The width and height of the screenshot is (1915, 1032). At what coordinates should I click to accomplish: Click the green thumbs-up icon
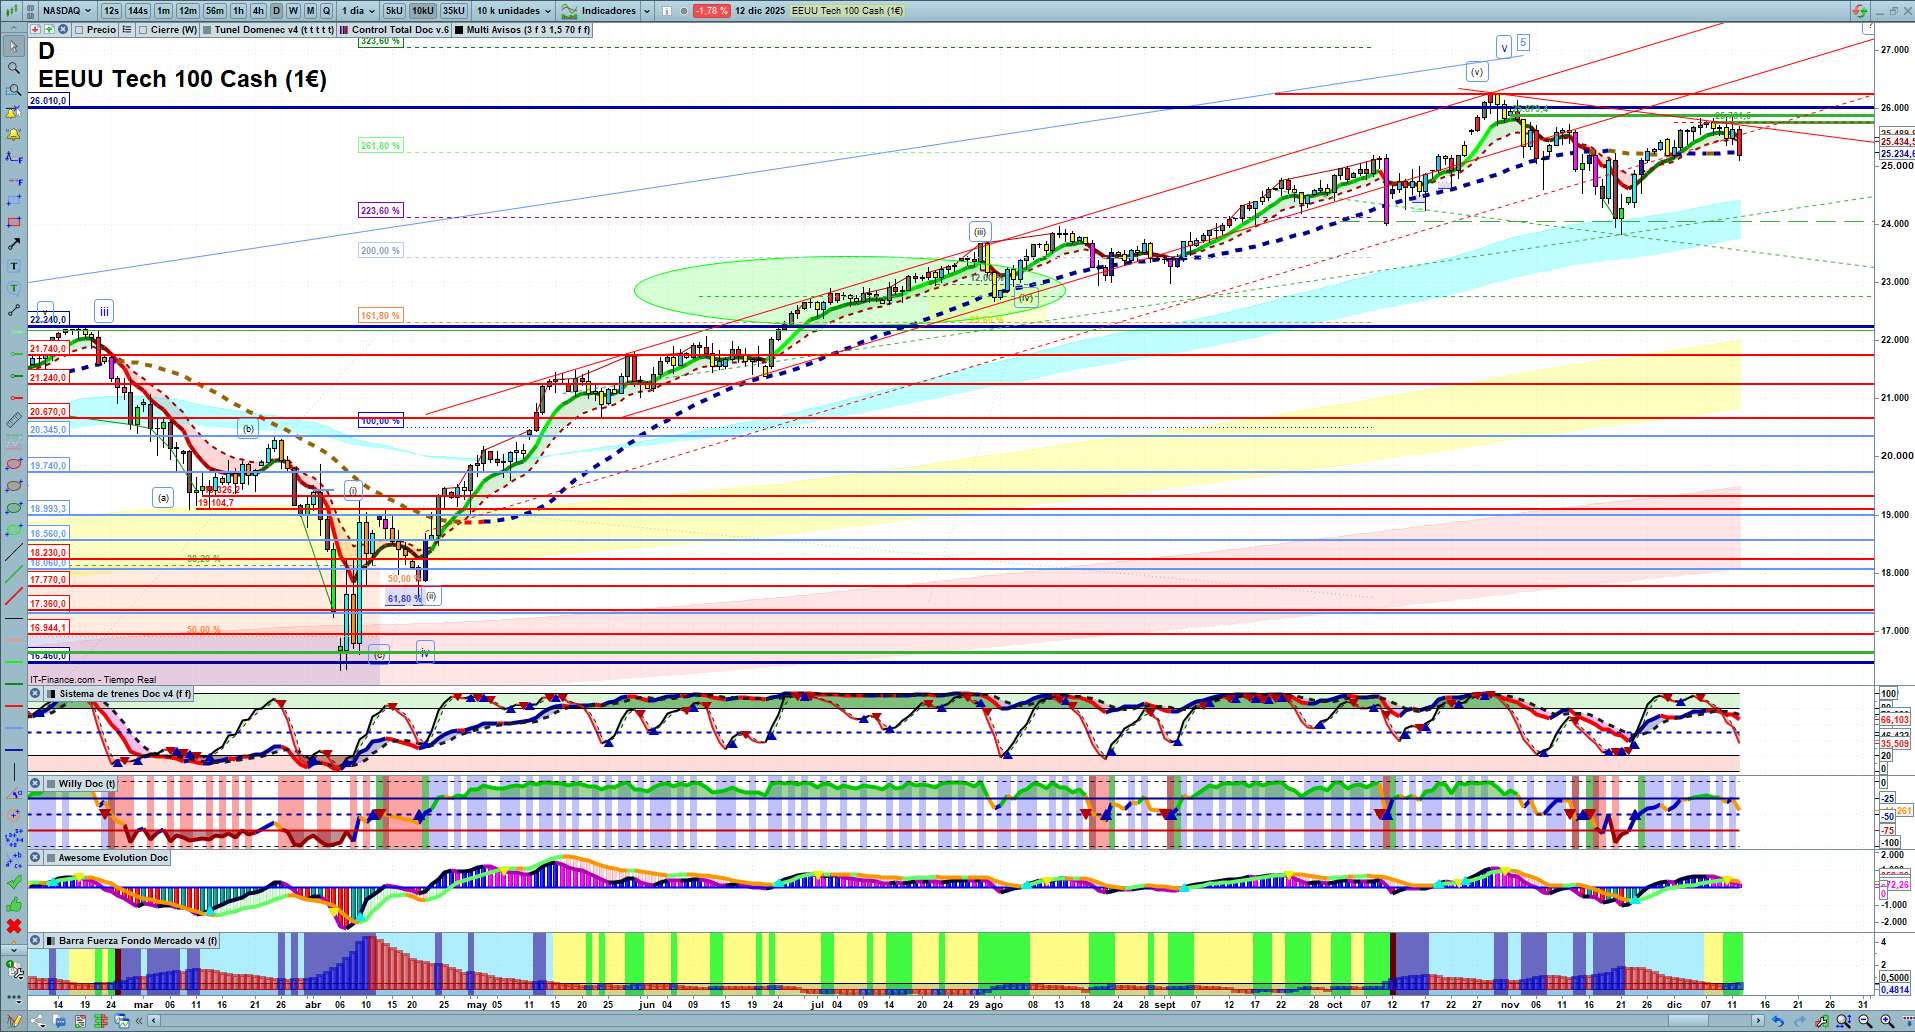tap(14, 904)
